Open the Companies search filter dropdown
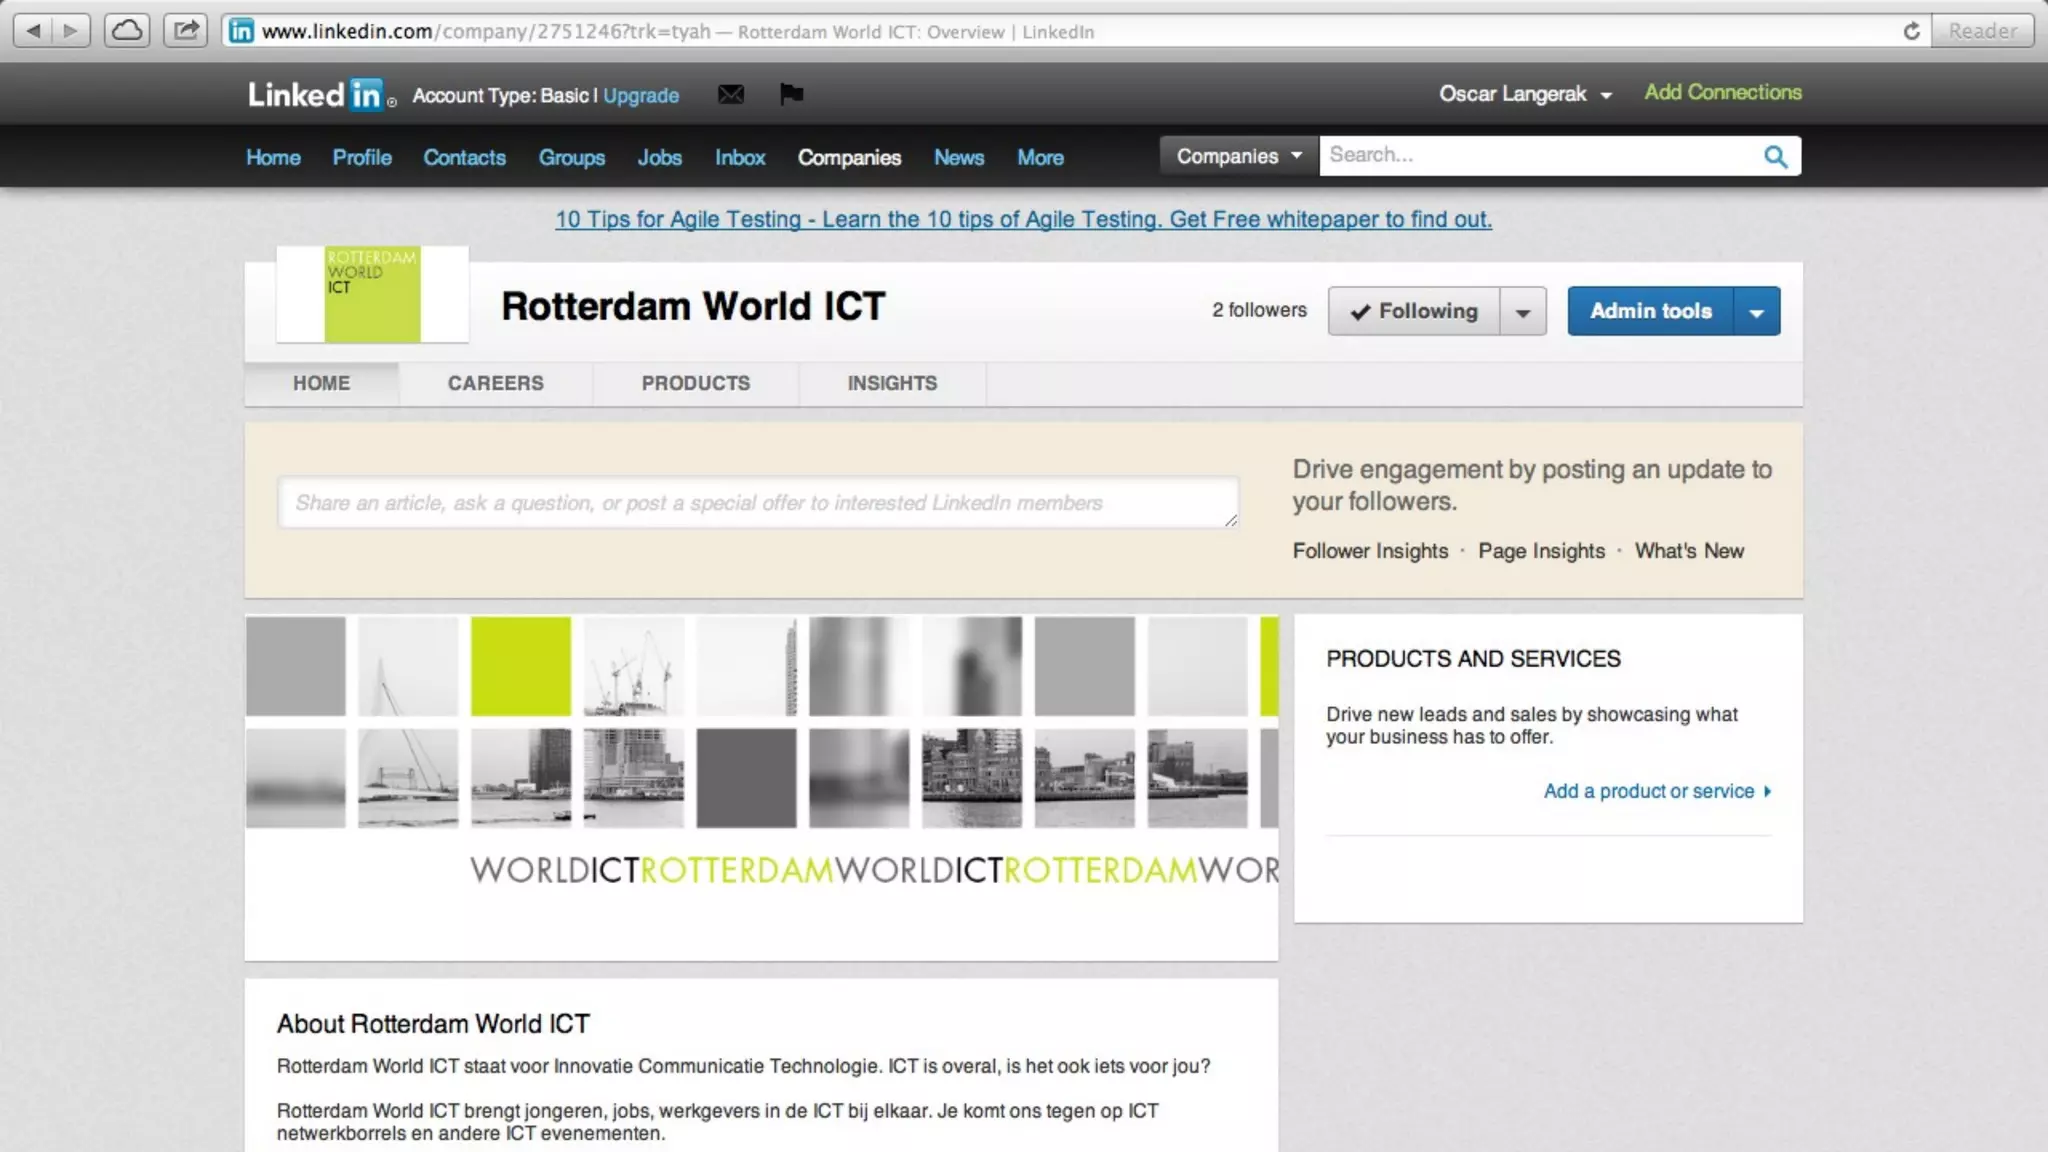The height and width of the screenshot is (1152, 2048). point(1238,156)
